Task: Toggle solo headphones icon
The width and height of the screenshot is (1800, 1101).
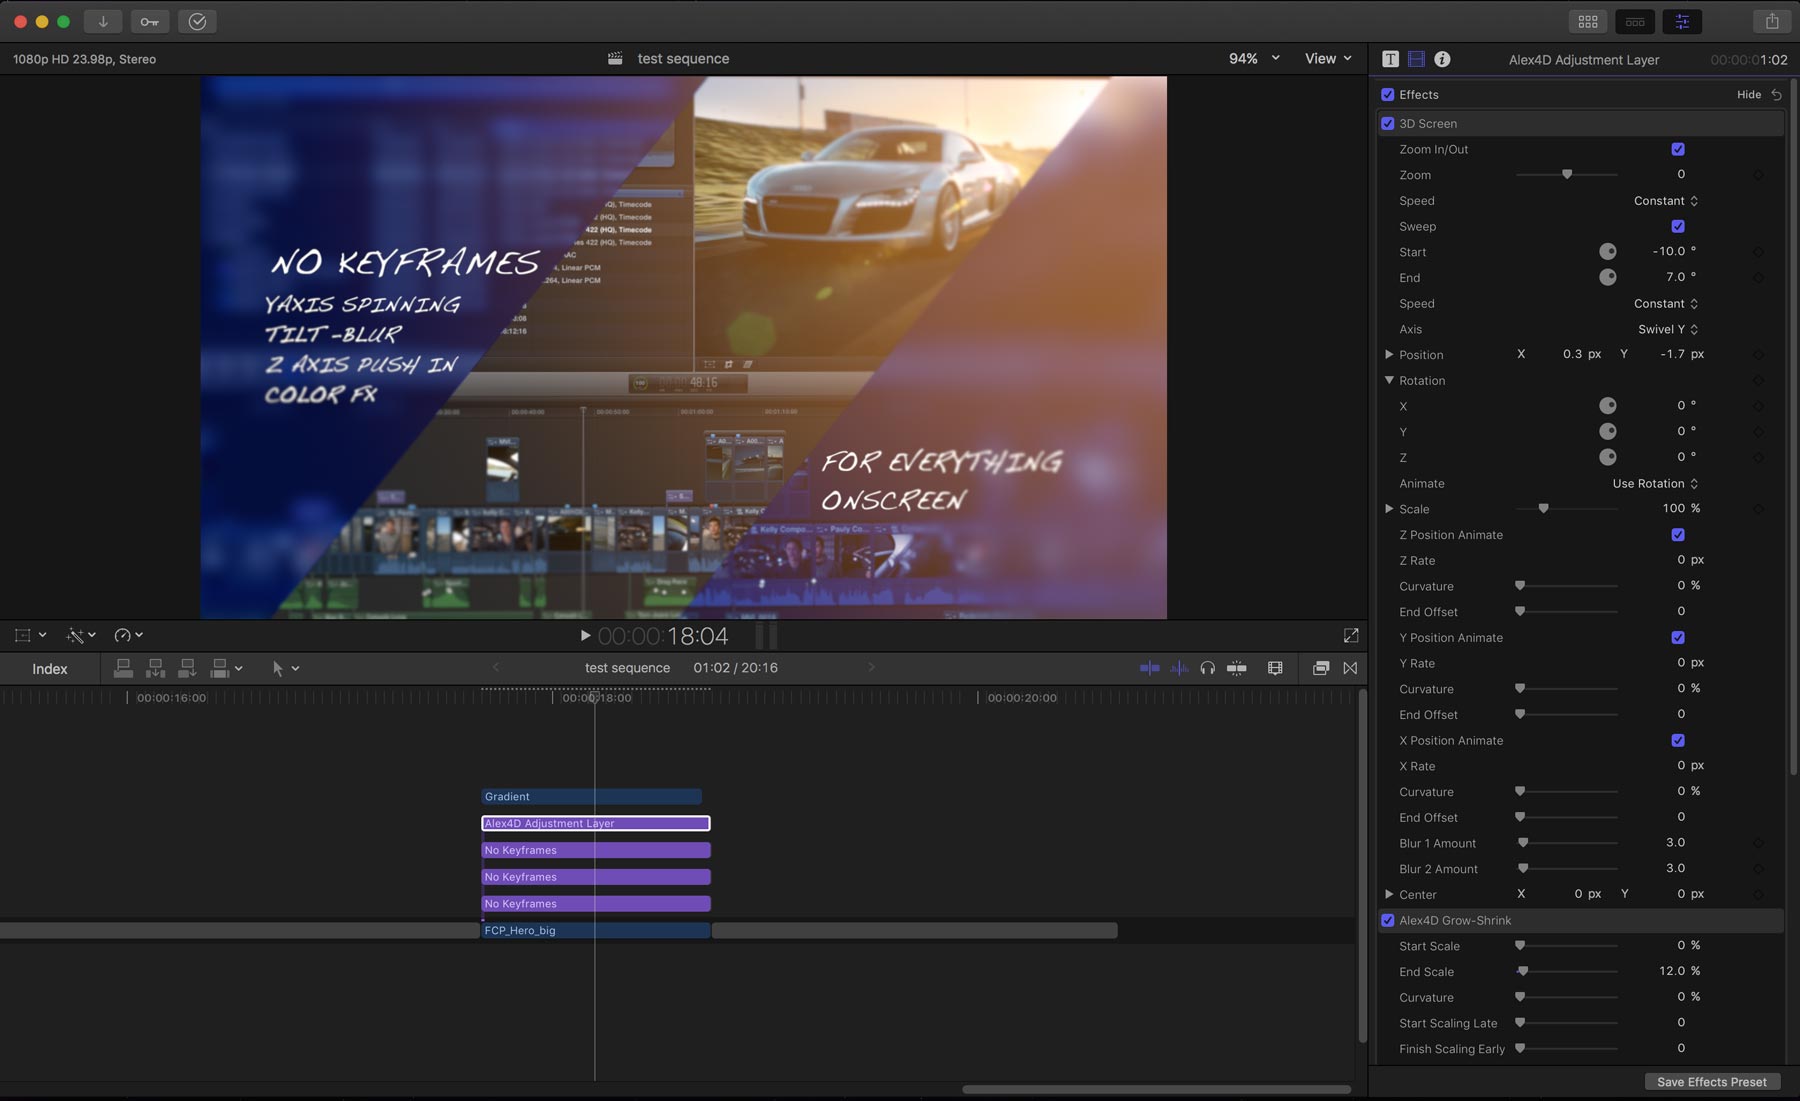Action: [x=1207, y=668]
